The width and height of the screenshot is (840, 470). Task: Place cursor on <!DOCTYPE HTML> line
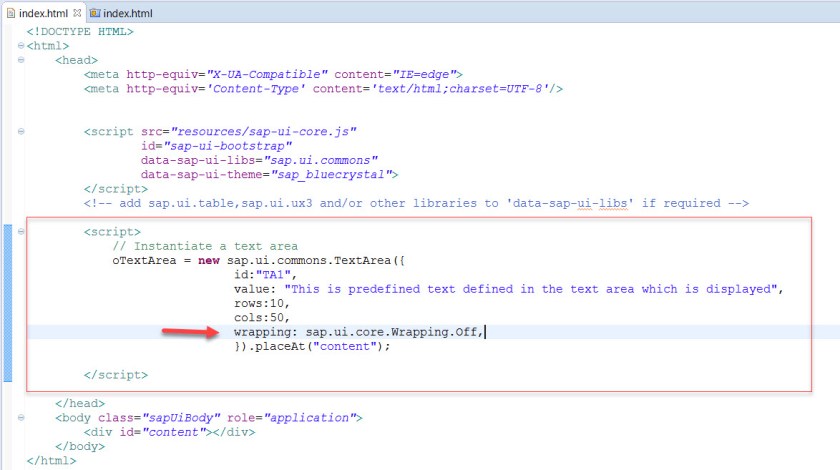coord(80,32)
